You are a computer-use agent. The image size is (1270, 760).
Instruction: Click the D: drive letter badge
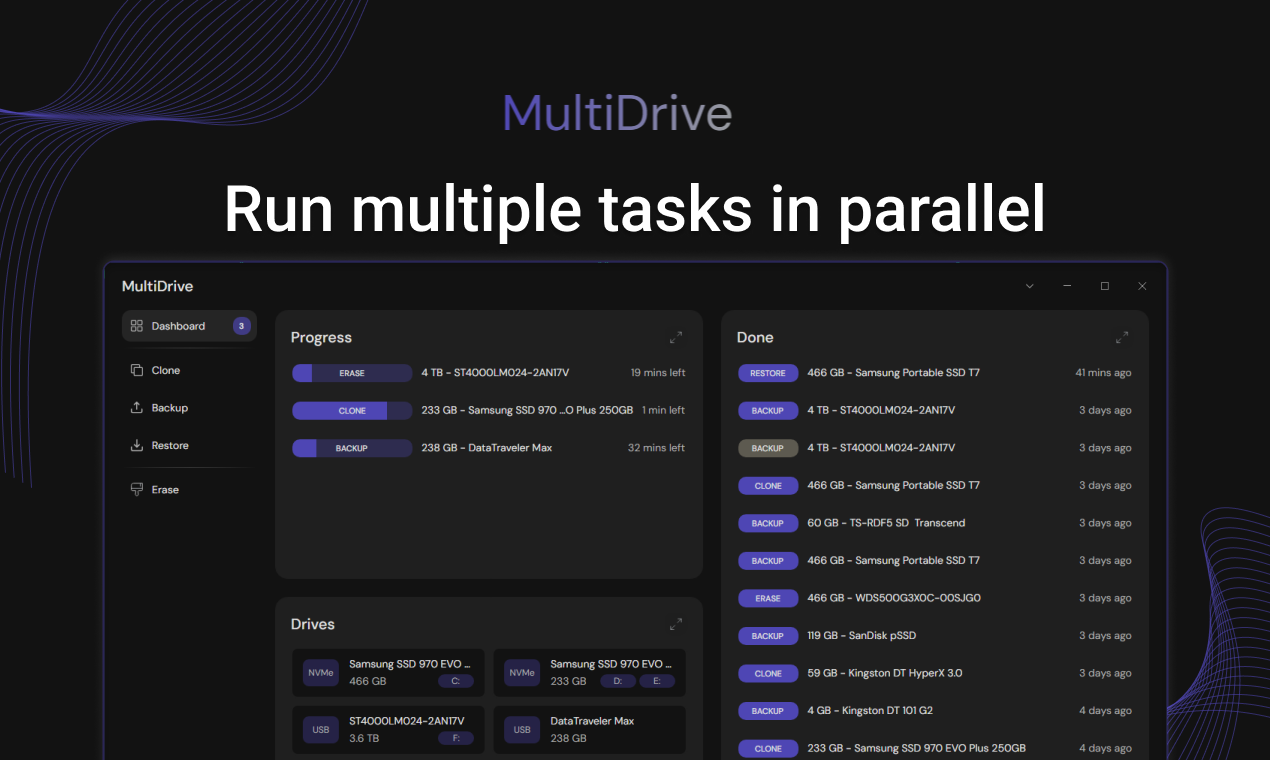617,680
